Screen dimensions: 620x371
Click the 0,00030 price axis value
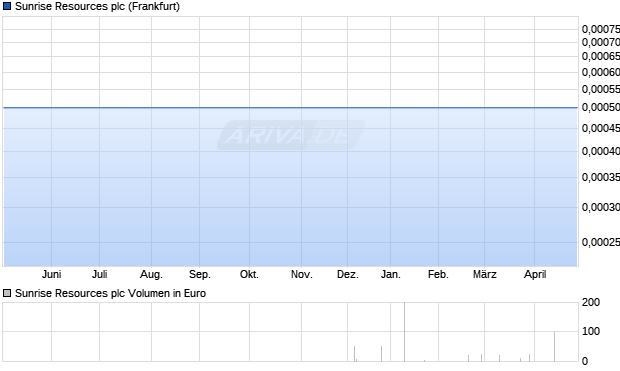(601, 207)
